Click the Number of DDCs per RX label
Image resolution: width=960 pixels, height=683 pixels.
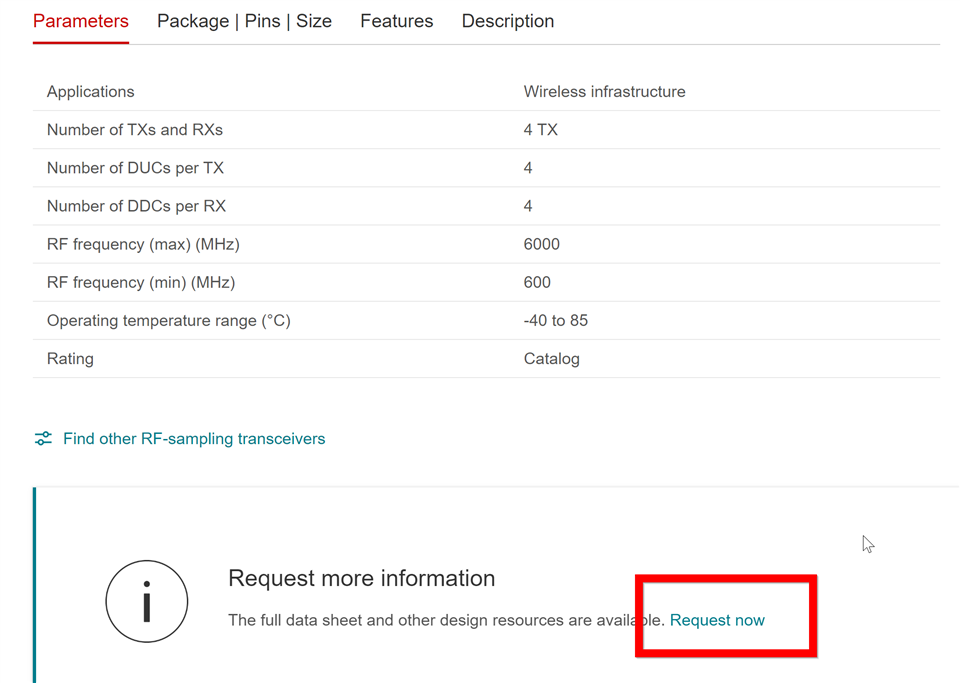(x=136, y=206)
